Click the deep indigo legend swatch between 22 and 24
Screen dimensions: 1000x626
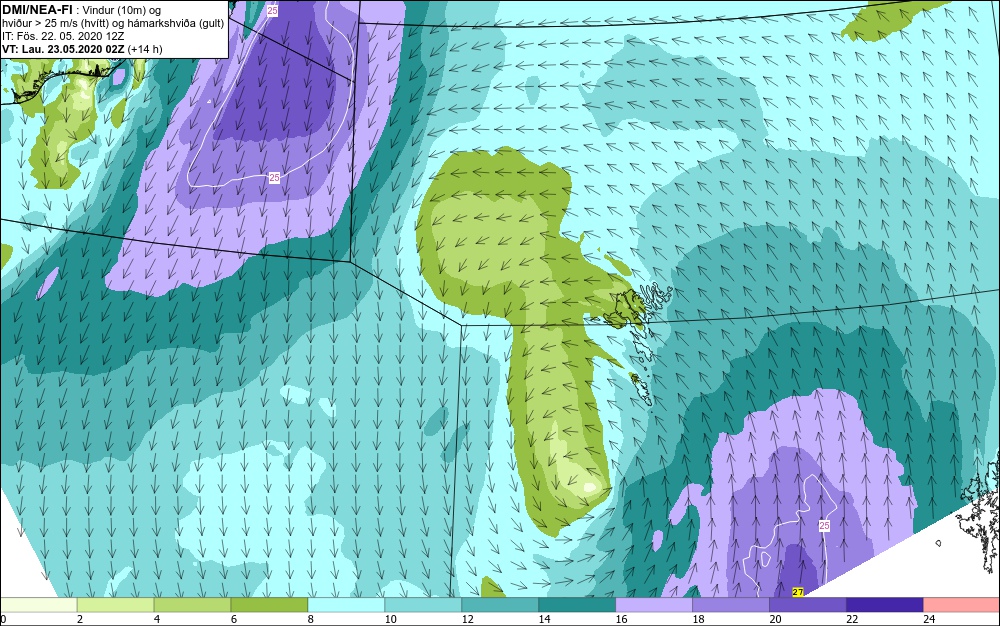885,605
